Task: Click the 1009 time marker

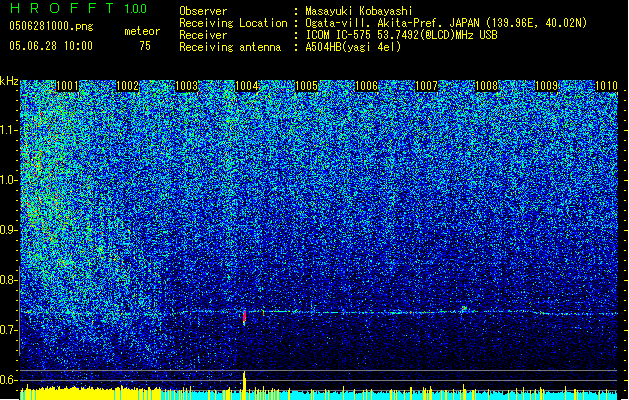Action: click(546, 86)
